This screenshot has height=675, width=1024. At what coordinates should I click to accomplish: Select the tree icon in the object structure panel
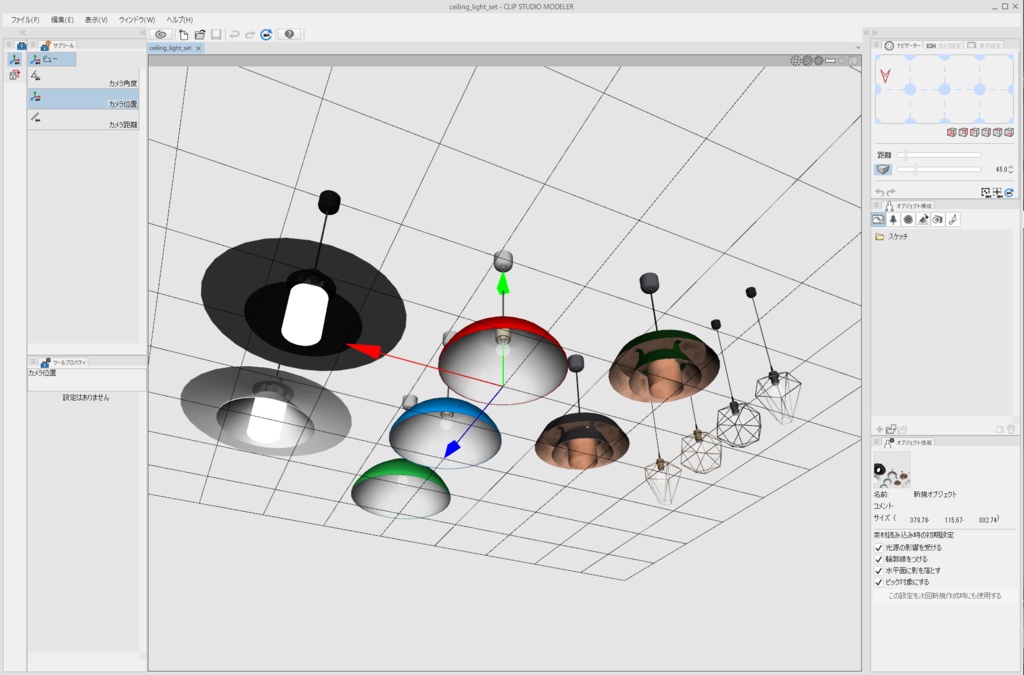tap(894, 220)
